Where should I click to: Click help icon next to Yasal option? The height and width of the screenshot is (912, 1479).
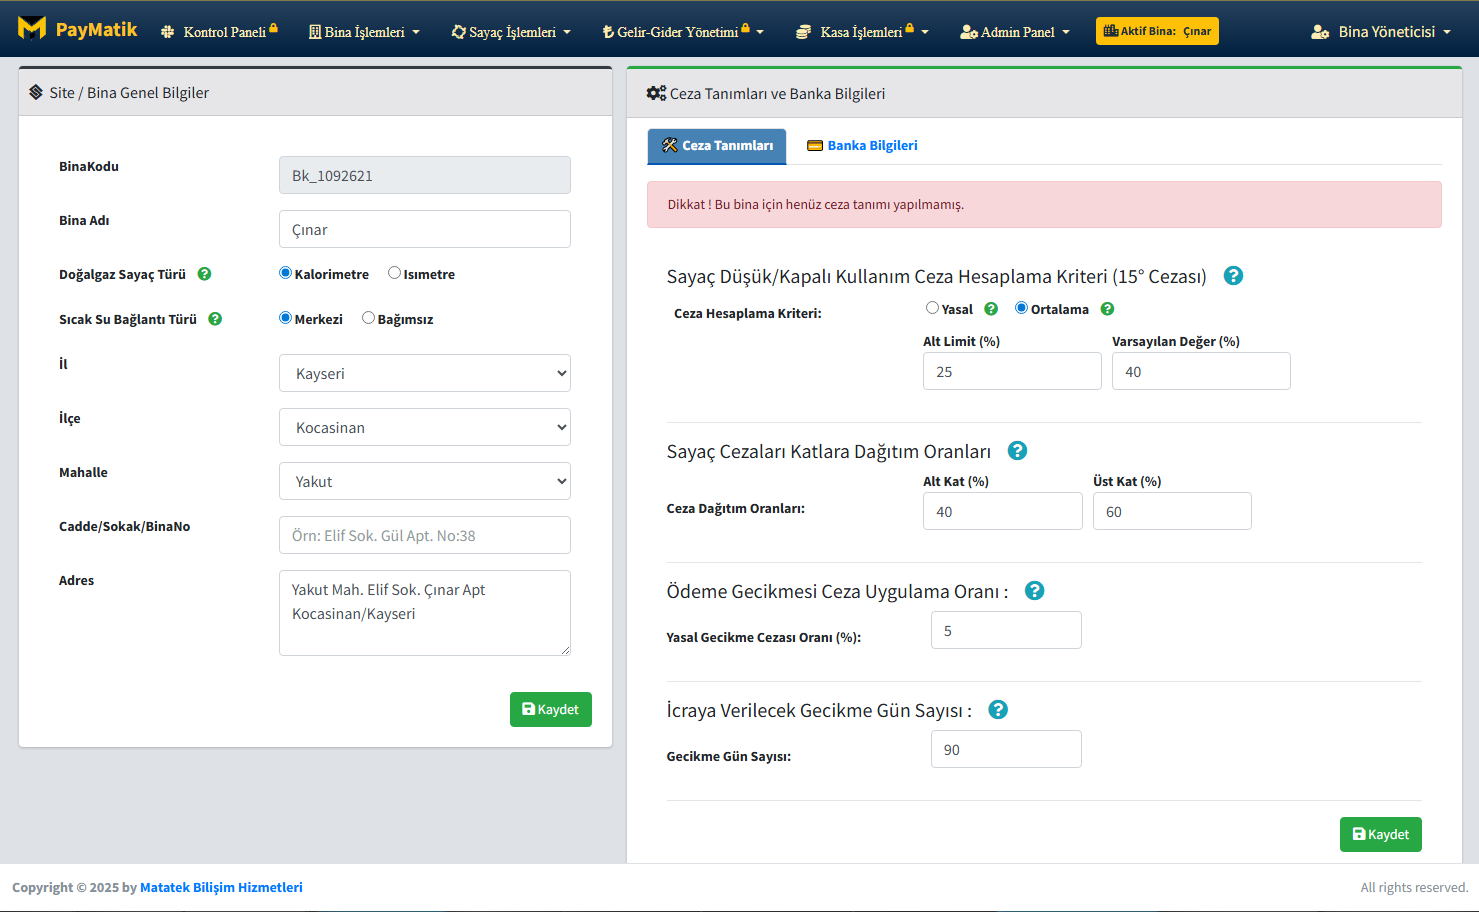coord(991,309)
